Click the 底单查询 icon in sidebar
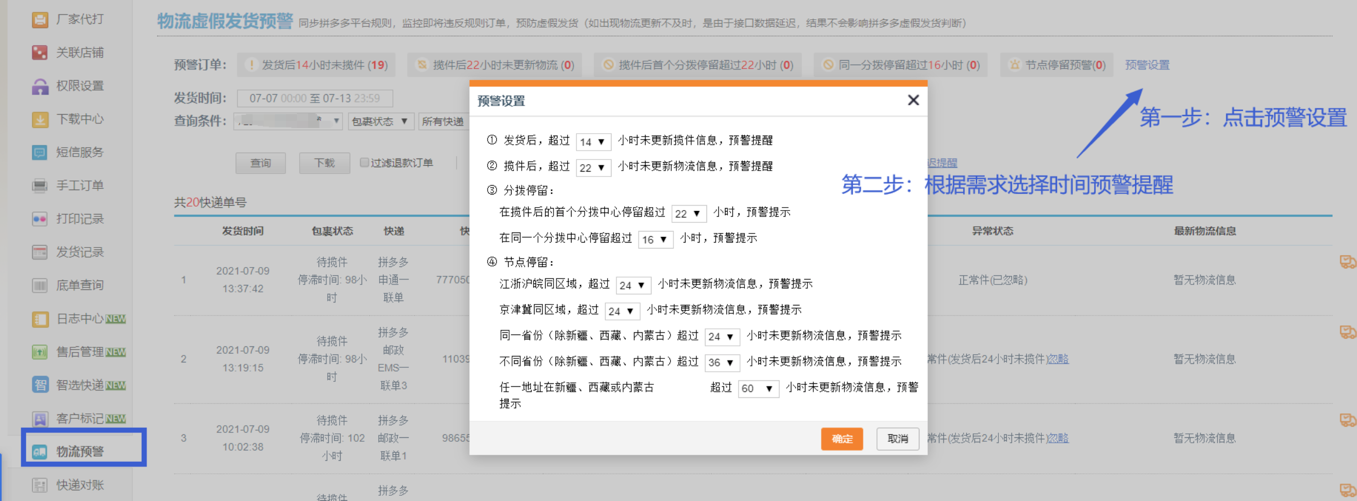Image resolution: width=1357 pixels, height=501 pixels. click(x=40, y=285)
